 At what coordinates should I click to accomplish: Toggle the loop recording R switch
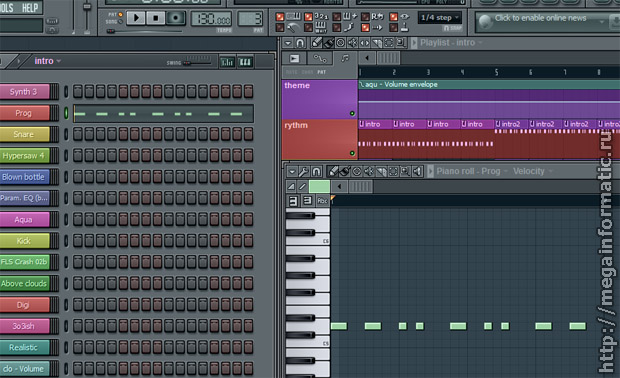point(365,17)
